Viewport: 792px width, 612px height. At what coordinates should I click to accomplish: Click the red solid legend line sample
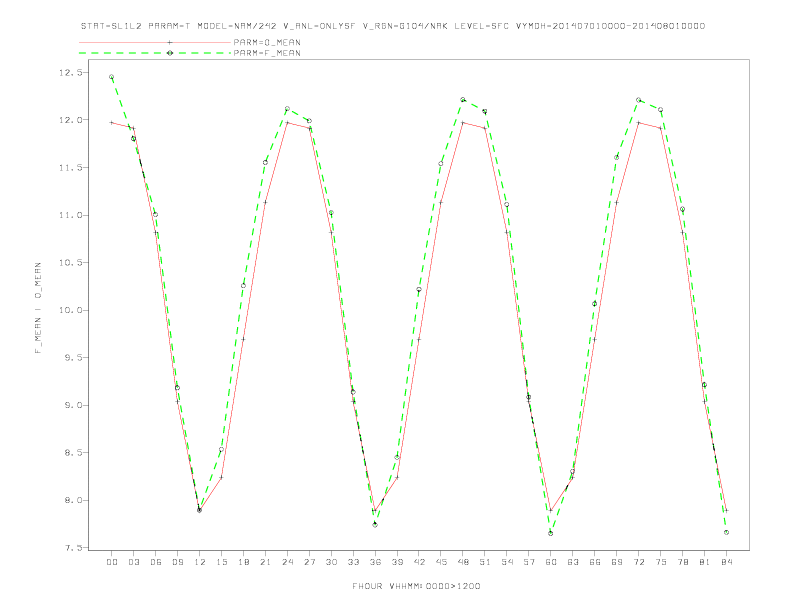click(155, 42)
